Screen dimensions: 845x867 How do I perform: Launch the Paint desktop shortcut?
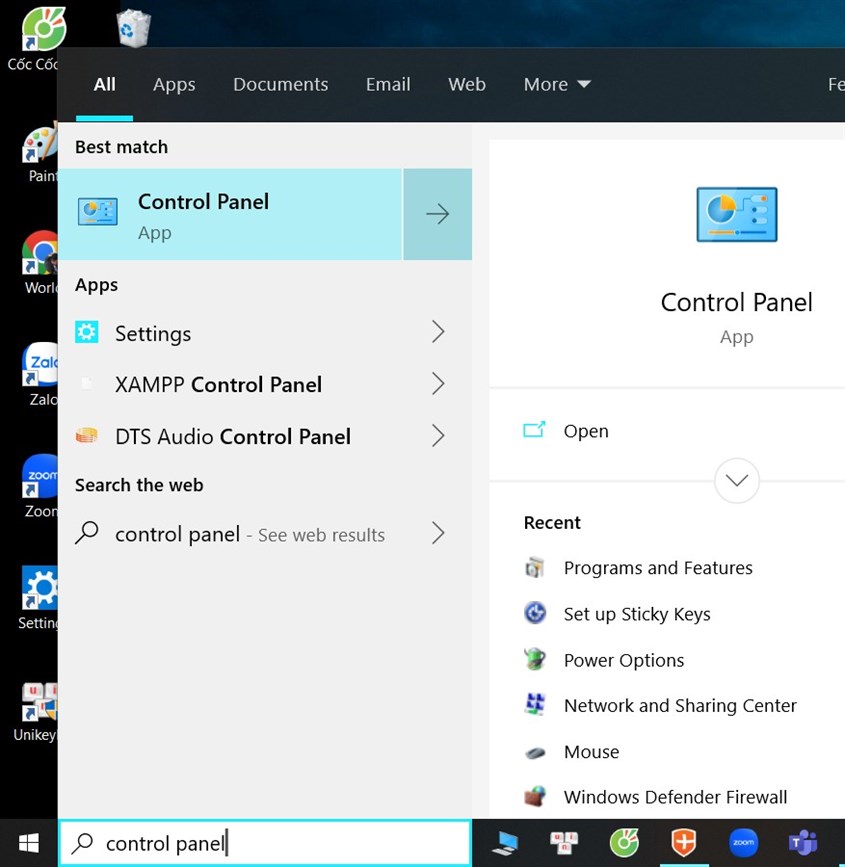click(40, 153)
